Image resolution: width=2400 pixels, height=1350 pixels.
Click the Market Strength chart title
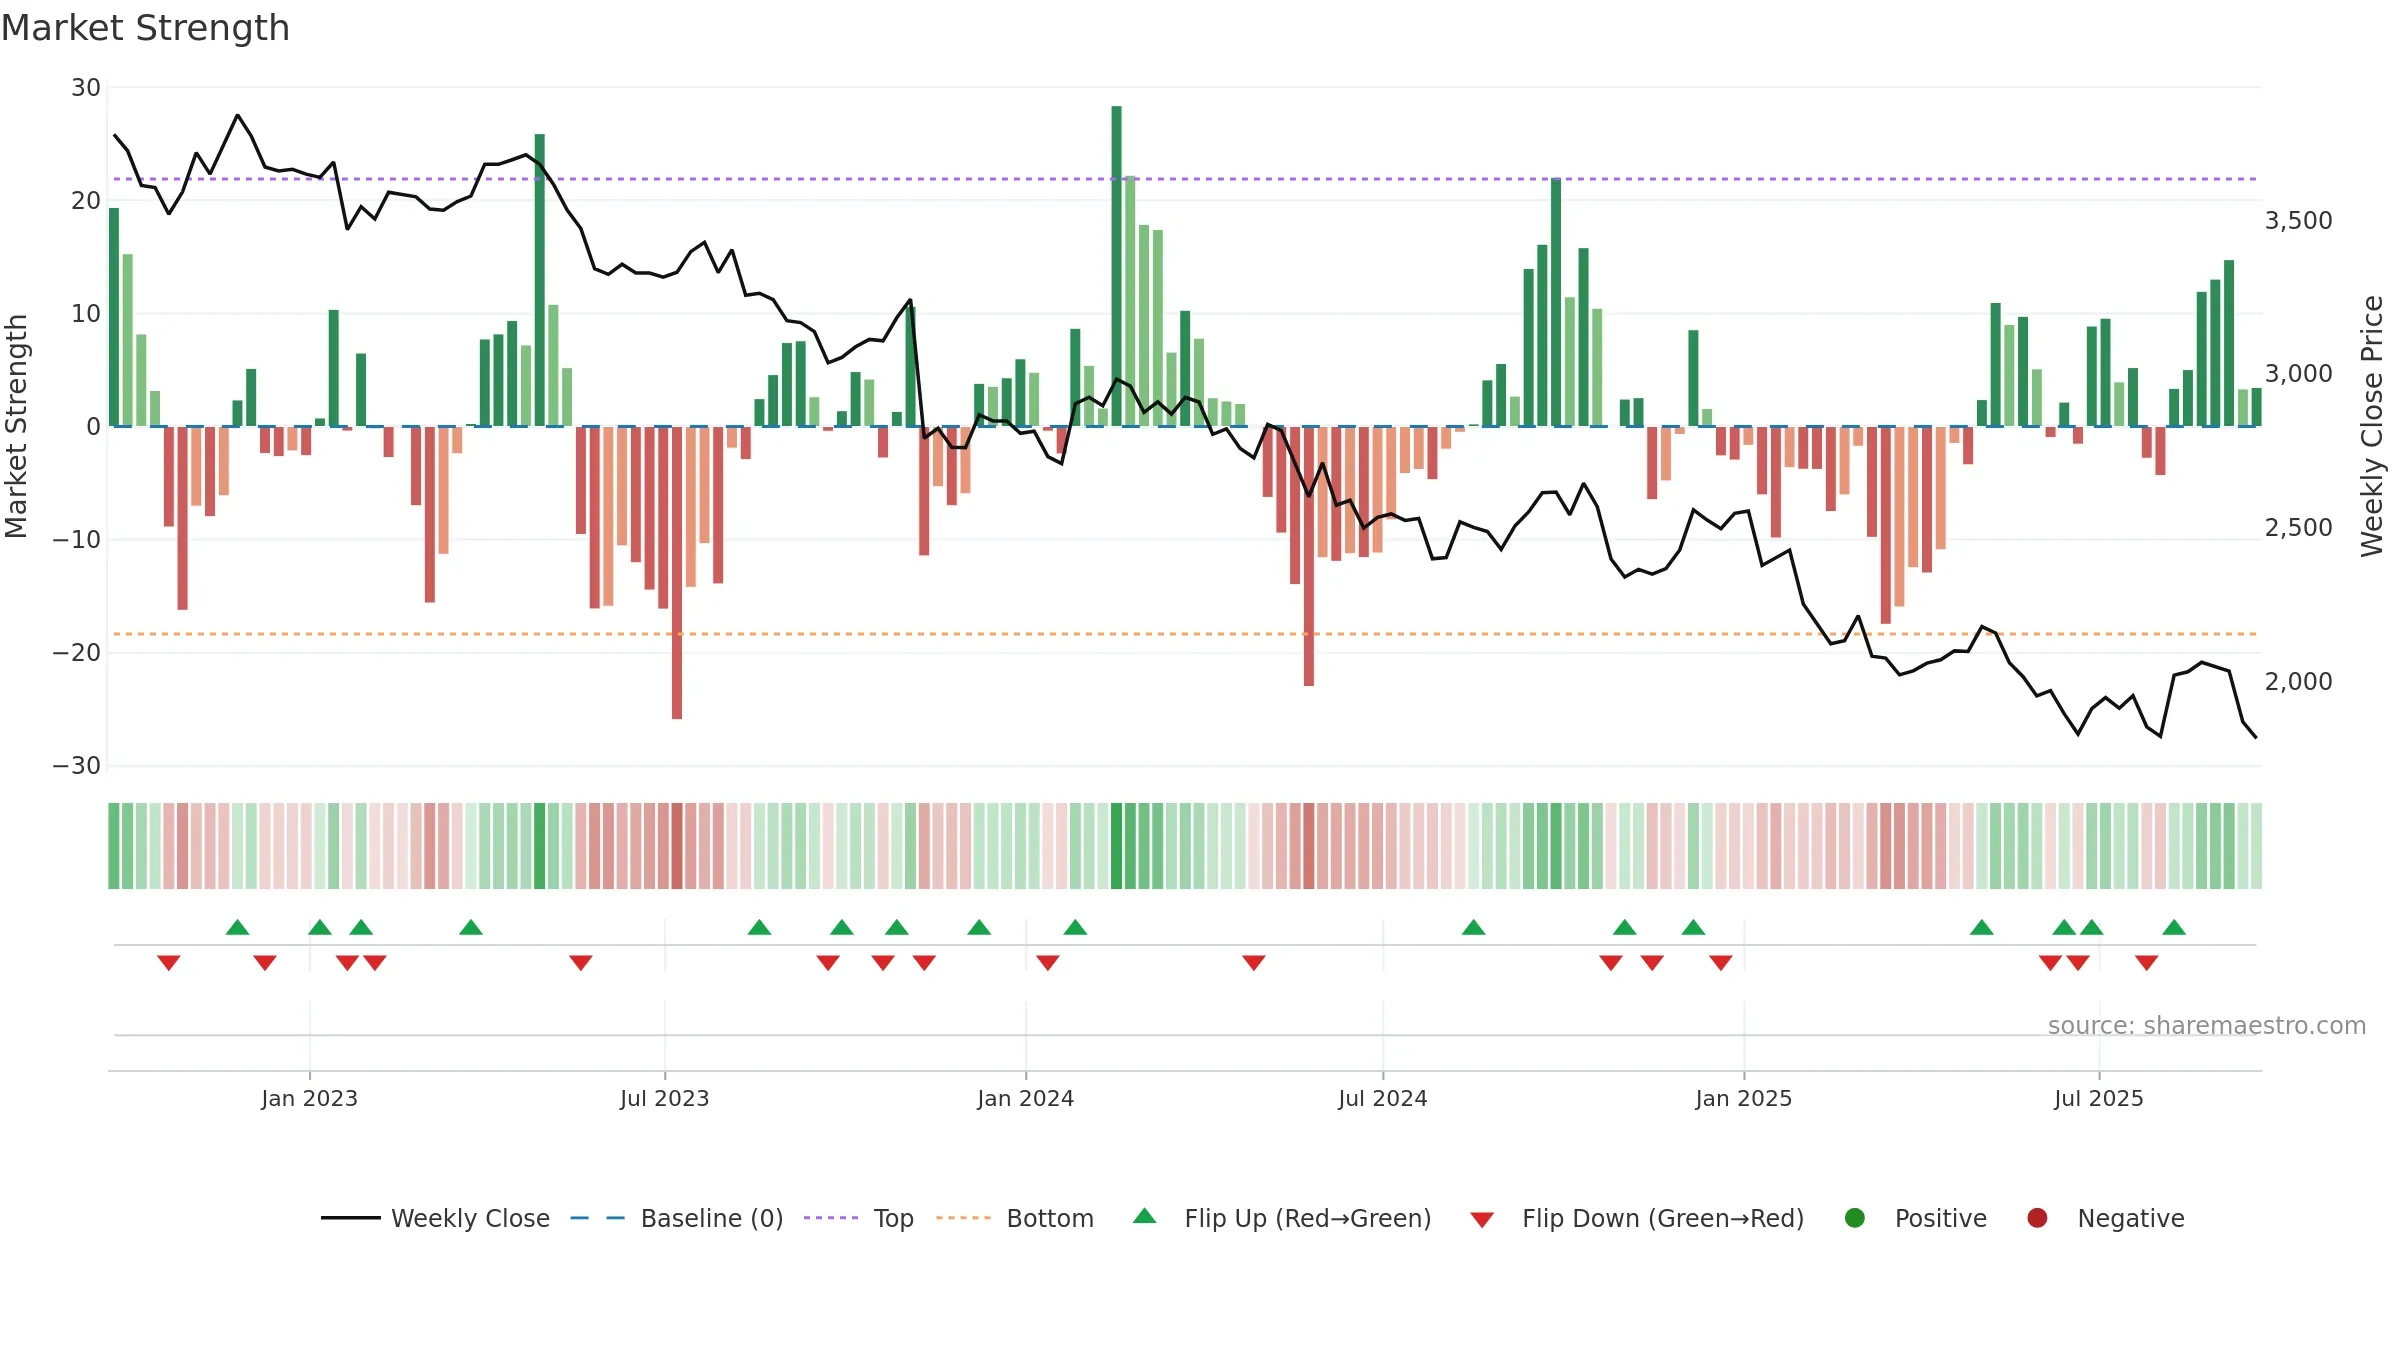click(x=145, y=28)
